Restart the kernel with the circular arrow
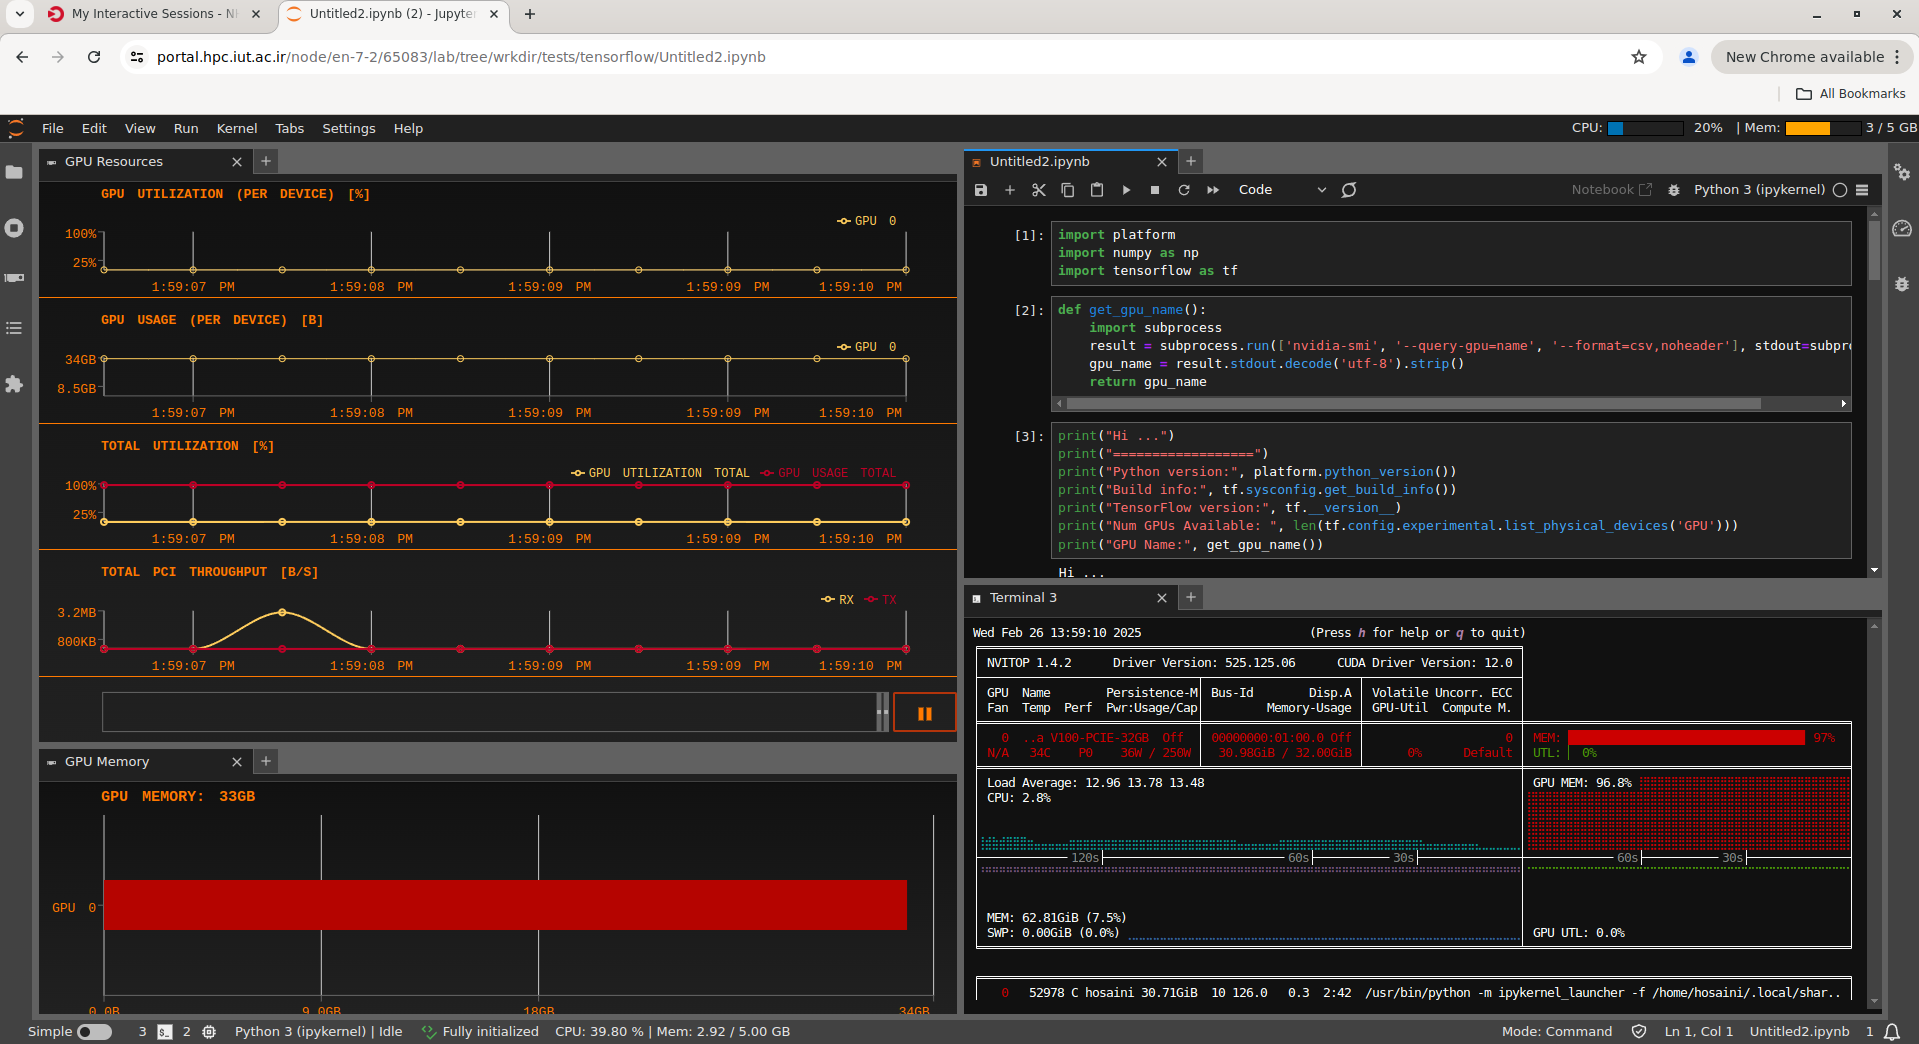1919x1044 pixels. click(1184, 190)
